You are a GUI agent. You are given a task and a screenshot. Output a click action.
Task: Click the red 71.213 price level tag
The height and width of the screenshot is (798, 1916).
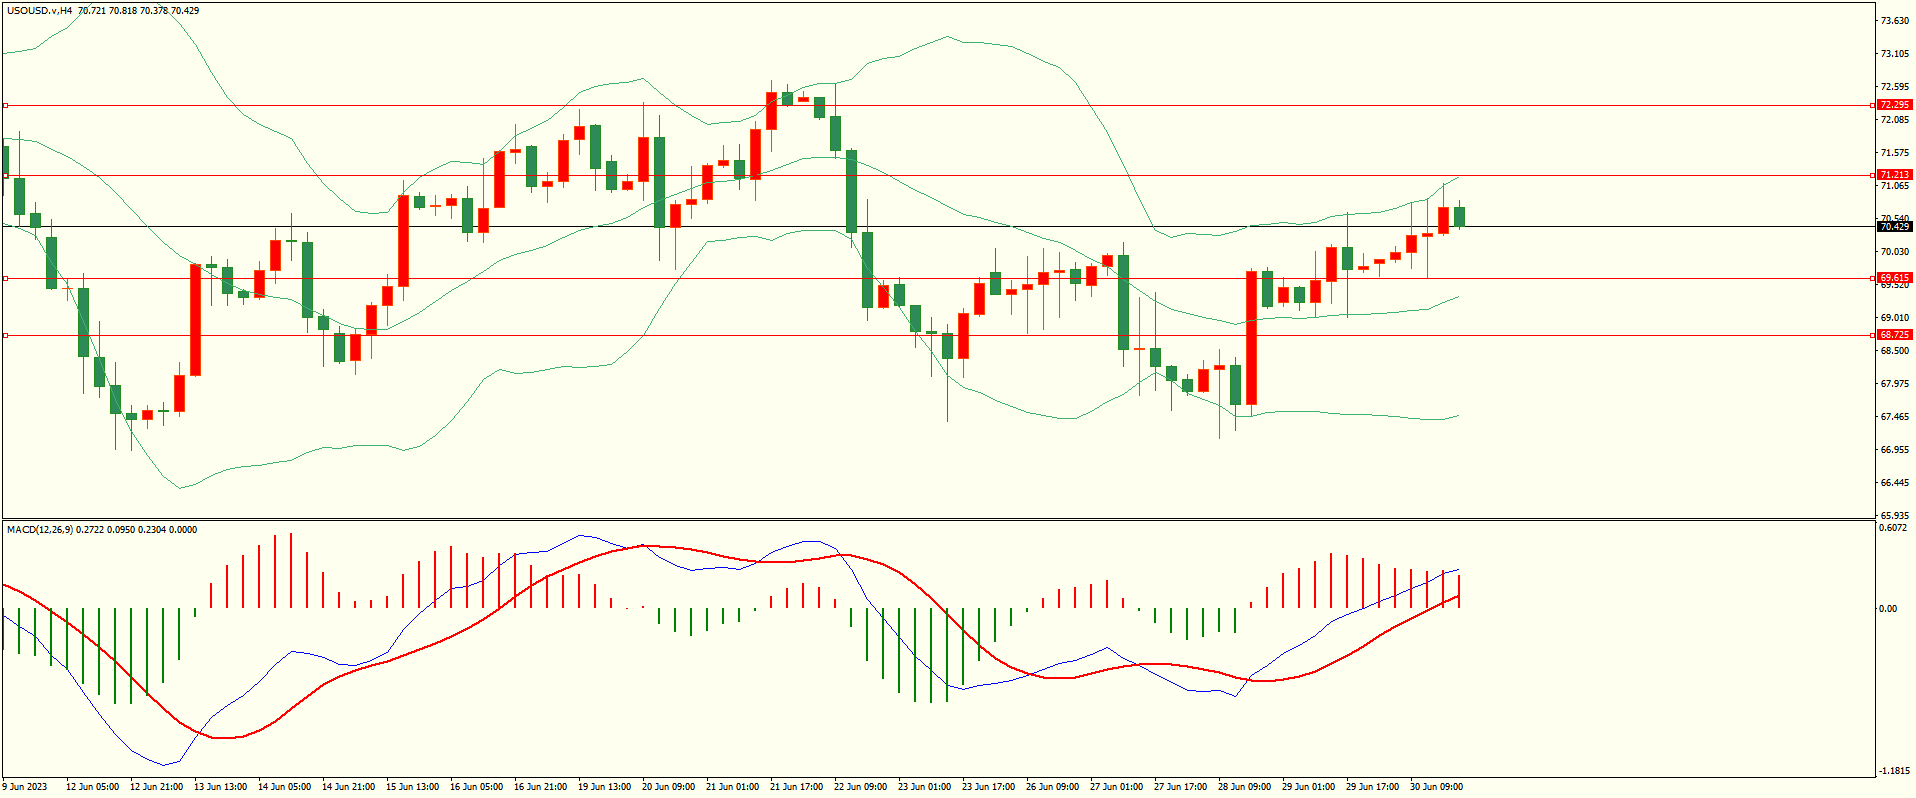pyautogui.click(x=1894, y=175)
